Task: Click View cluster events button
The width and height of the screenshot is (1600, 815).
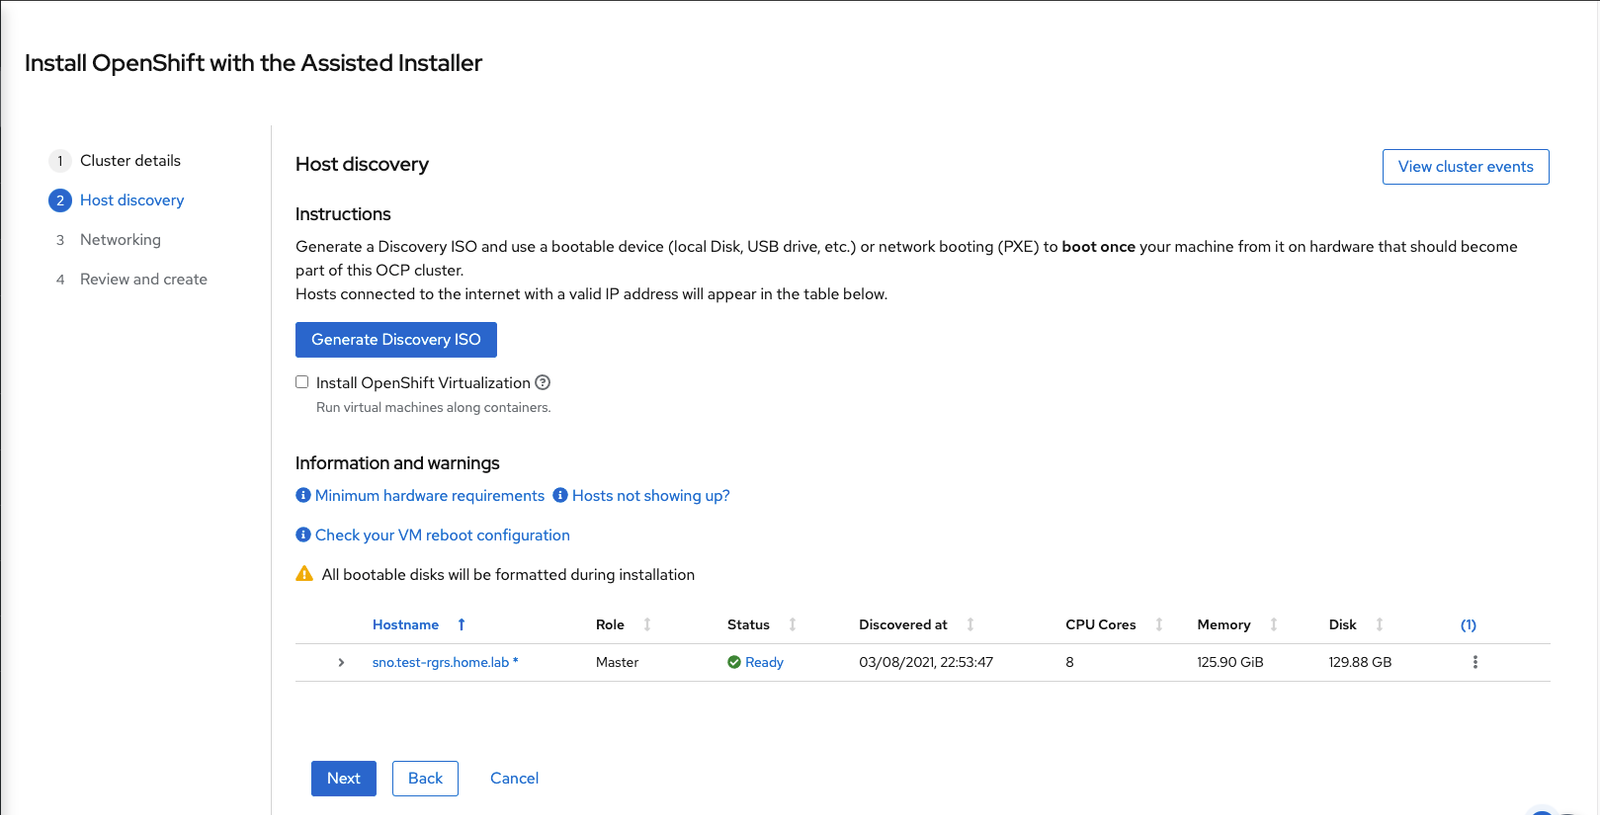Action: pos(1465,167)
